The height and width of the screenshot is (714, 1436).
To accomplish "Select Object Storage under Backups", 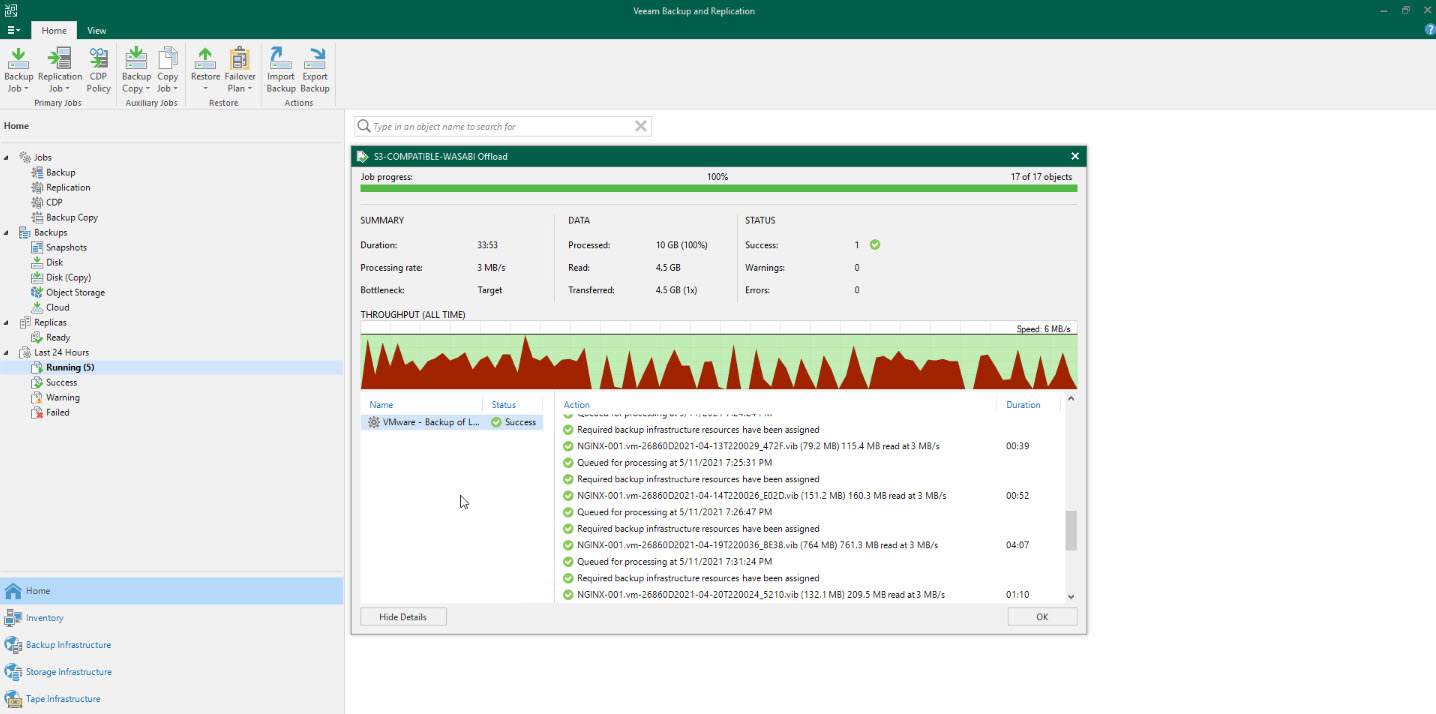I will pos(75,292).
